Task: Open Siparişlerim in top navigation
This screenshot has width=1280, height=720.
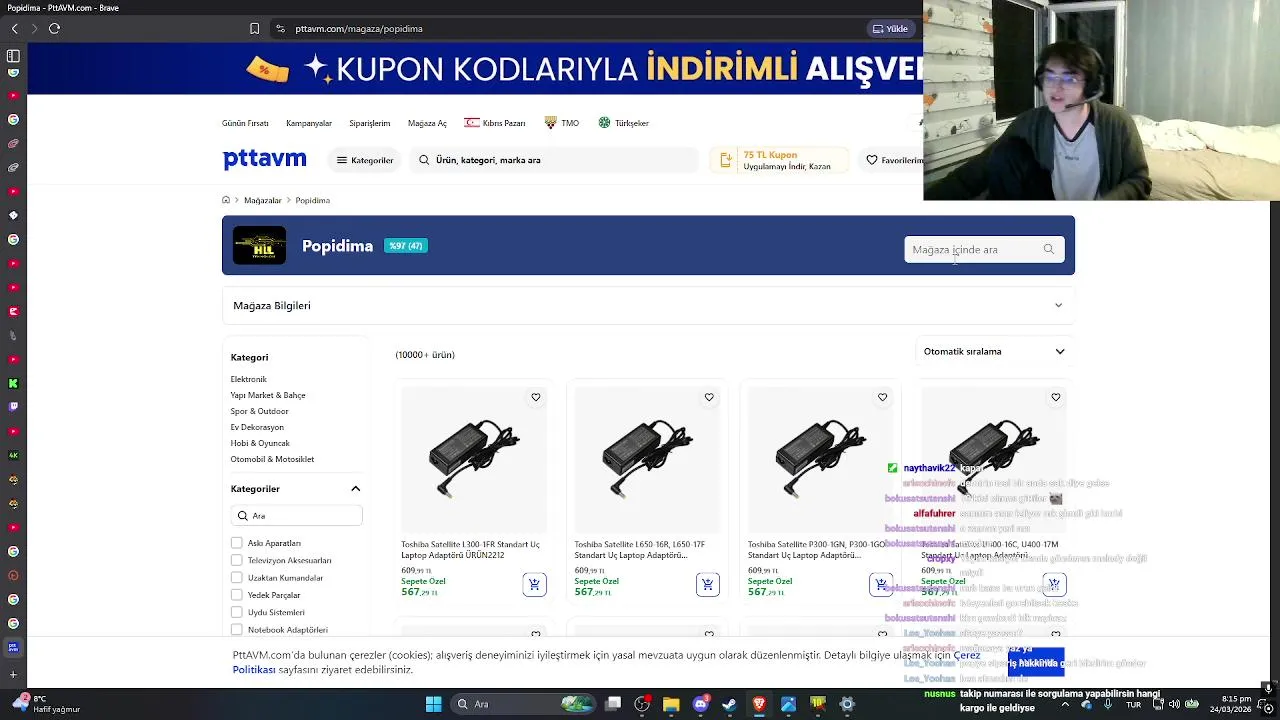Action: pos(370,123)
